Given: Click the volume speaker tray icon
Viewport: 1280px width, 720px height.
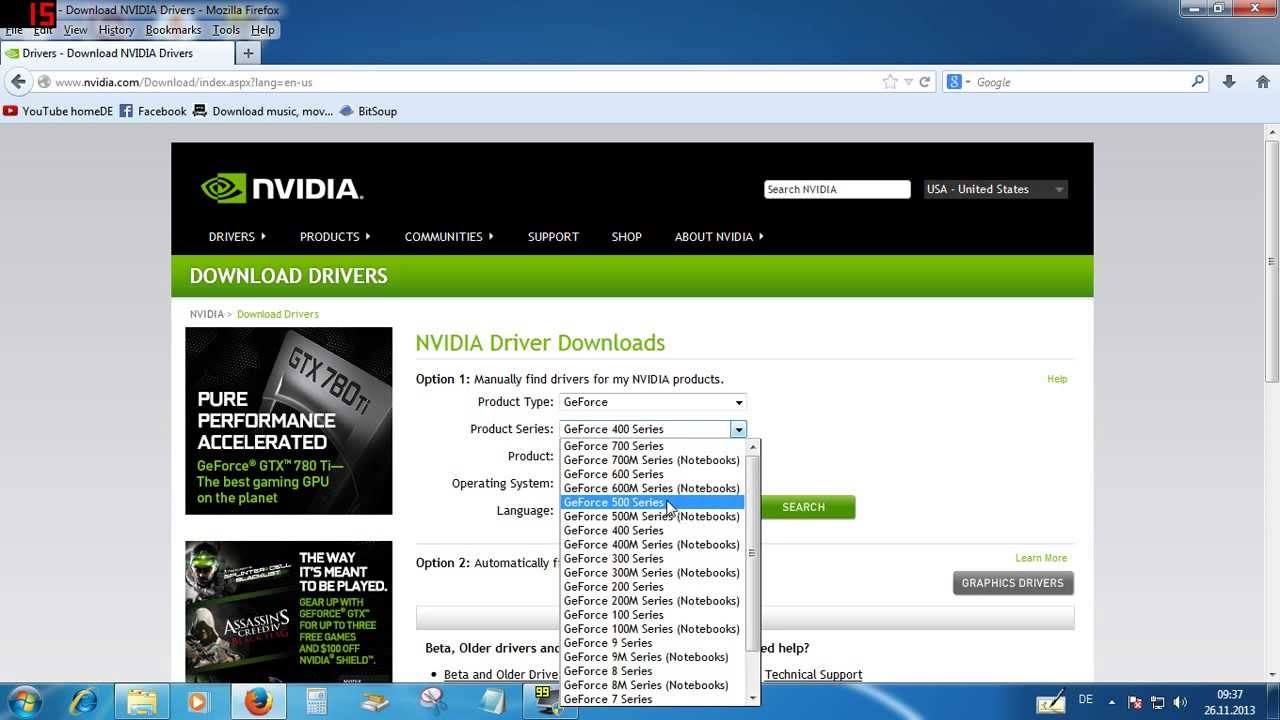Looking at the screenshot, I should [1180, 702].
